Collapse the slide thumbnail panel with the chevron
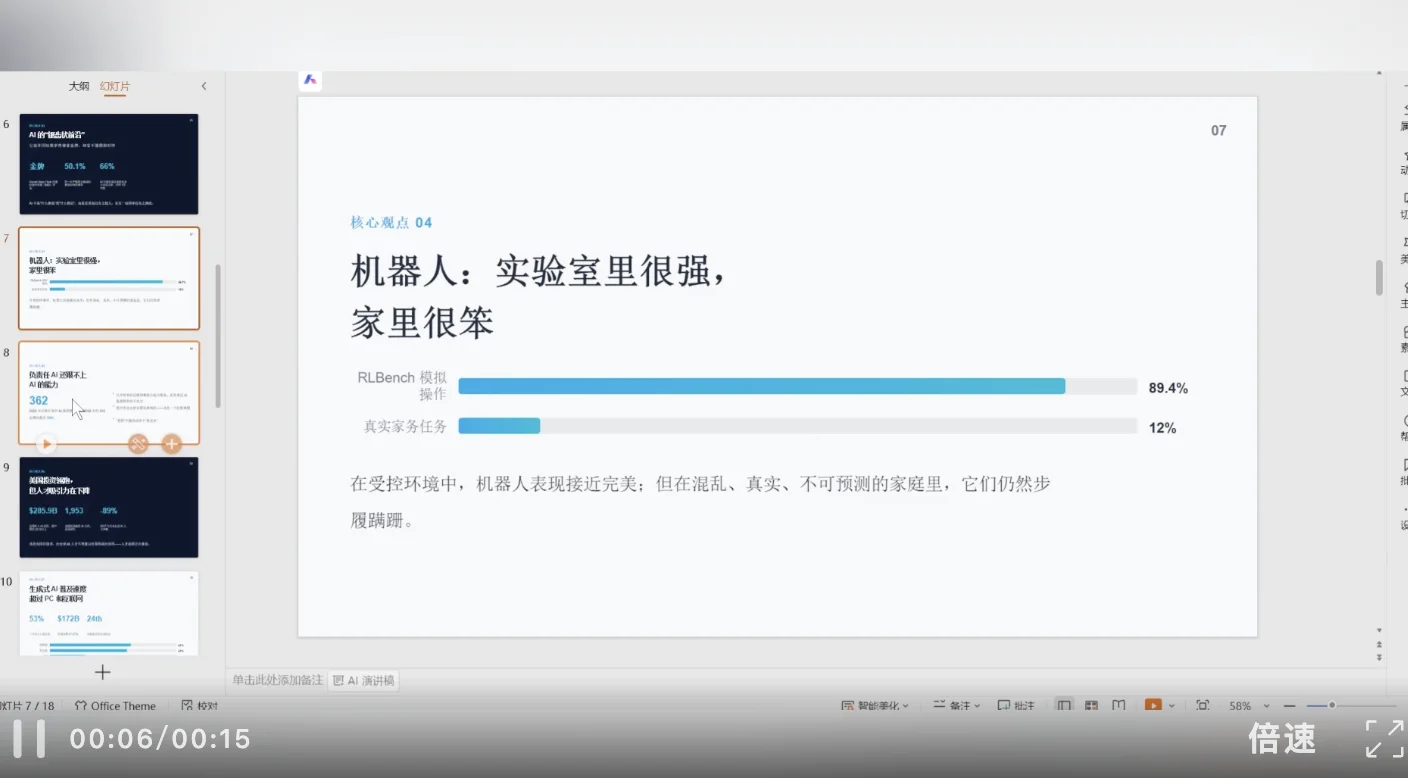This screenshot has height=778, width=1408. click(x=204, y=87)
